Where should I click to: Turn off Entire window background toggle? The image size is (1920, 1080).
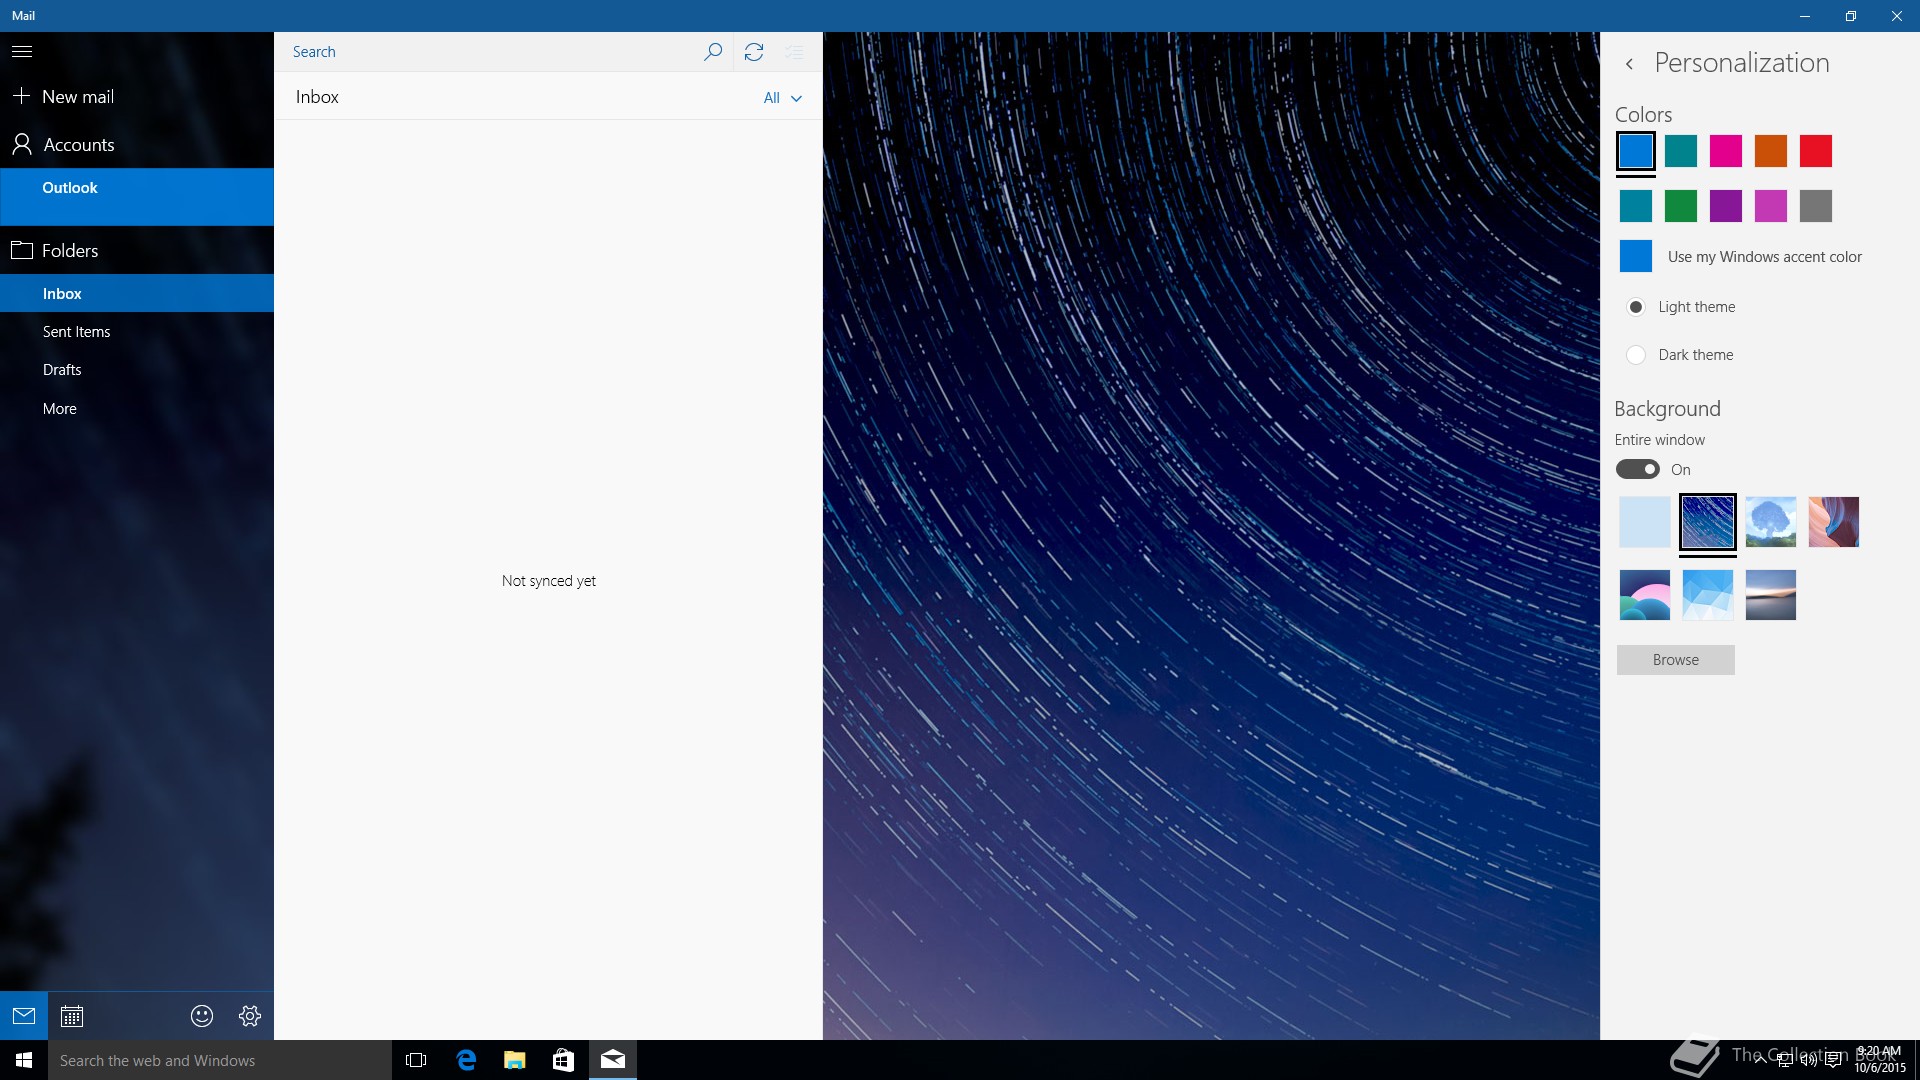point(1638,469)
